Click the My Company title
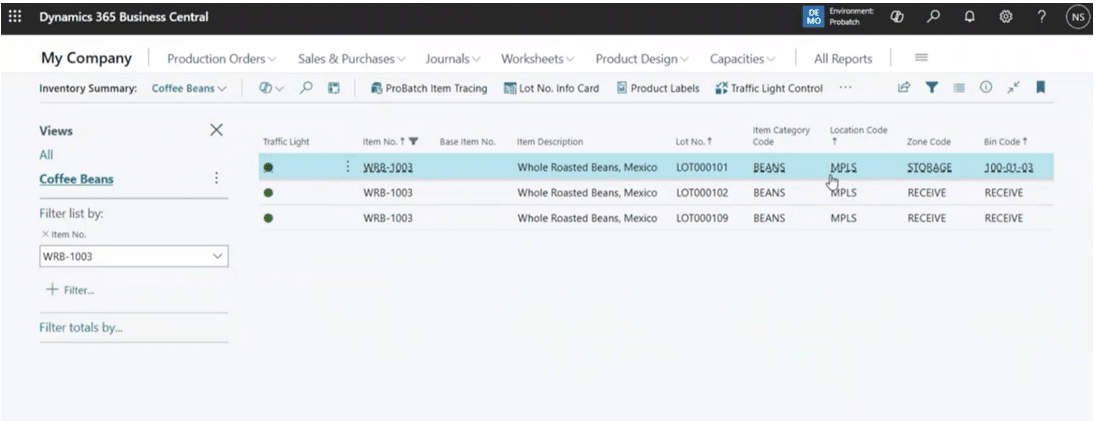Image resolution: width=1095 pixels, height=421 pixels. pyautogui.click(x=86, y=58)
